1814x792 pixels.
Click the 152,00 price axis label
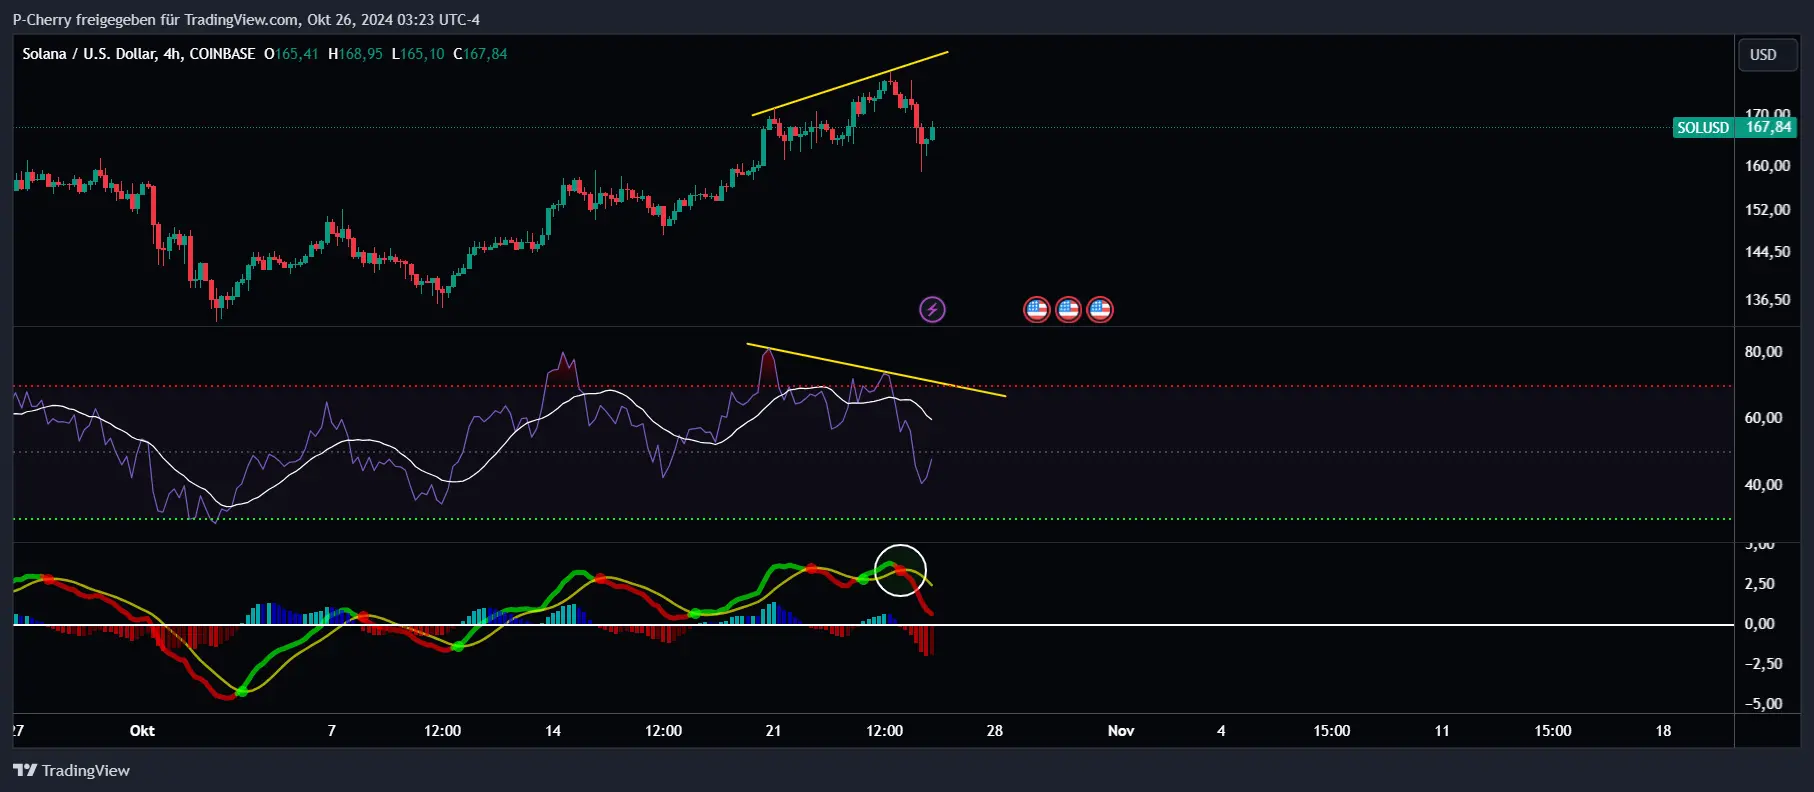click(x=1767, y=210)
